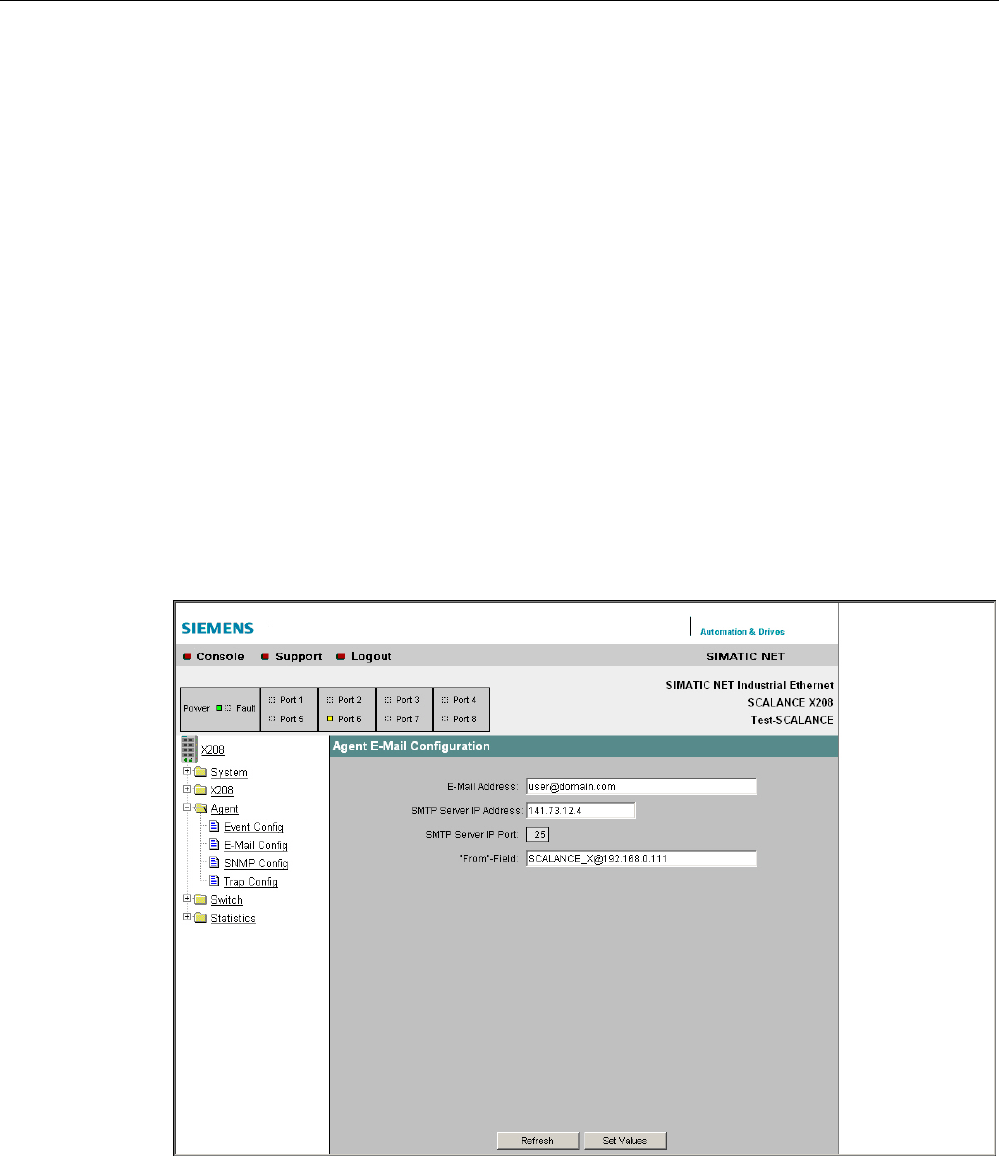Open the X208 folder tree link

(x=222, y=790)
